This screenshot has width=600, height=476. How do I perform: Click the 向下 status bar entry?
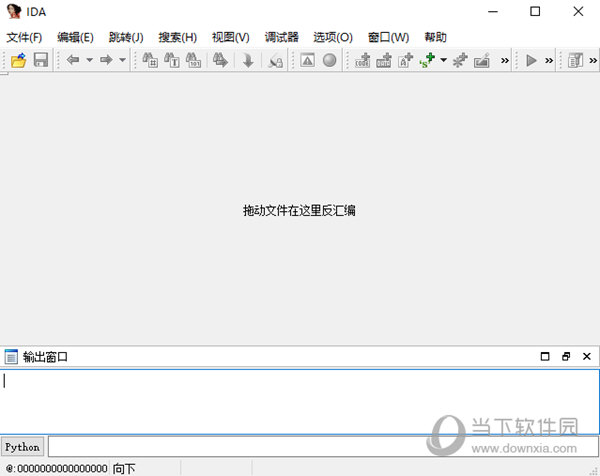click(124, 468)
